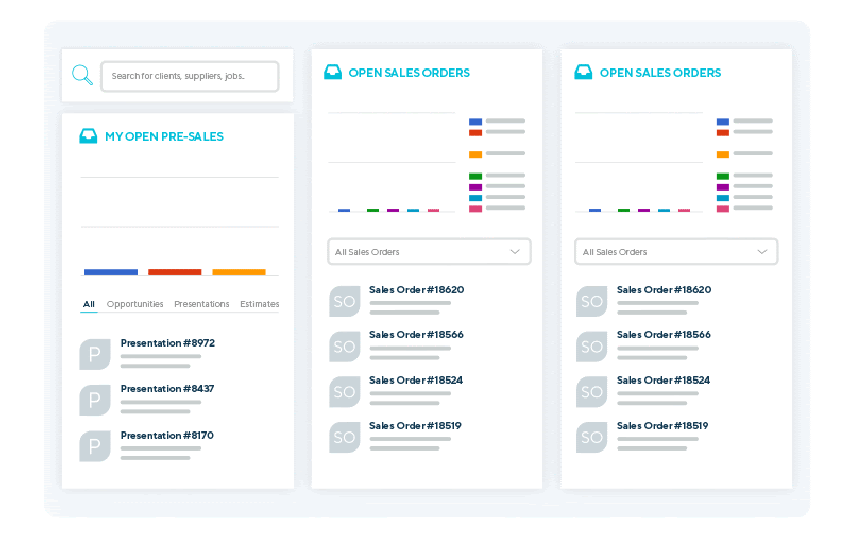850x536 pixels.
Task: Click small green bar in middle sales orders chart
Action: pyautogui.click(x=373, y=210)
